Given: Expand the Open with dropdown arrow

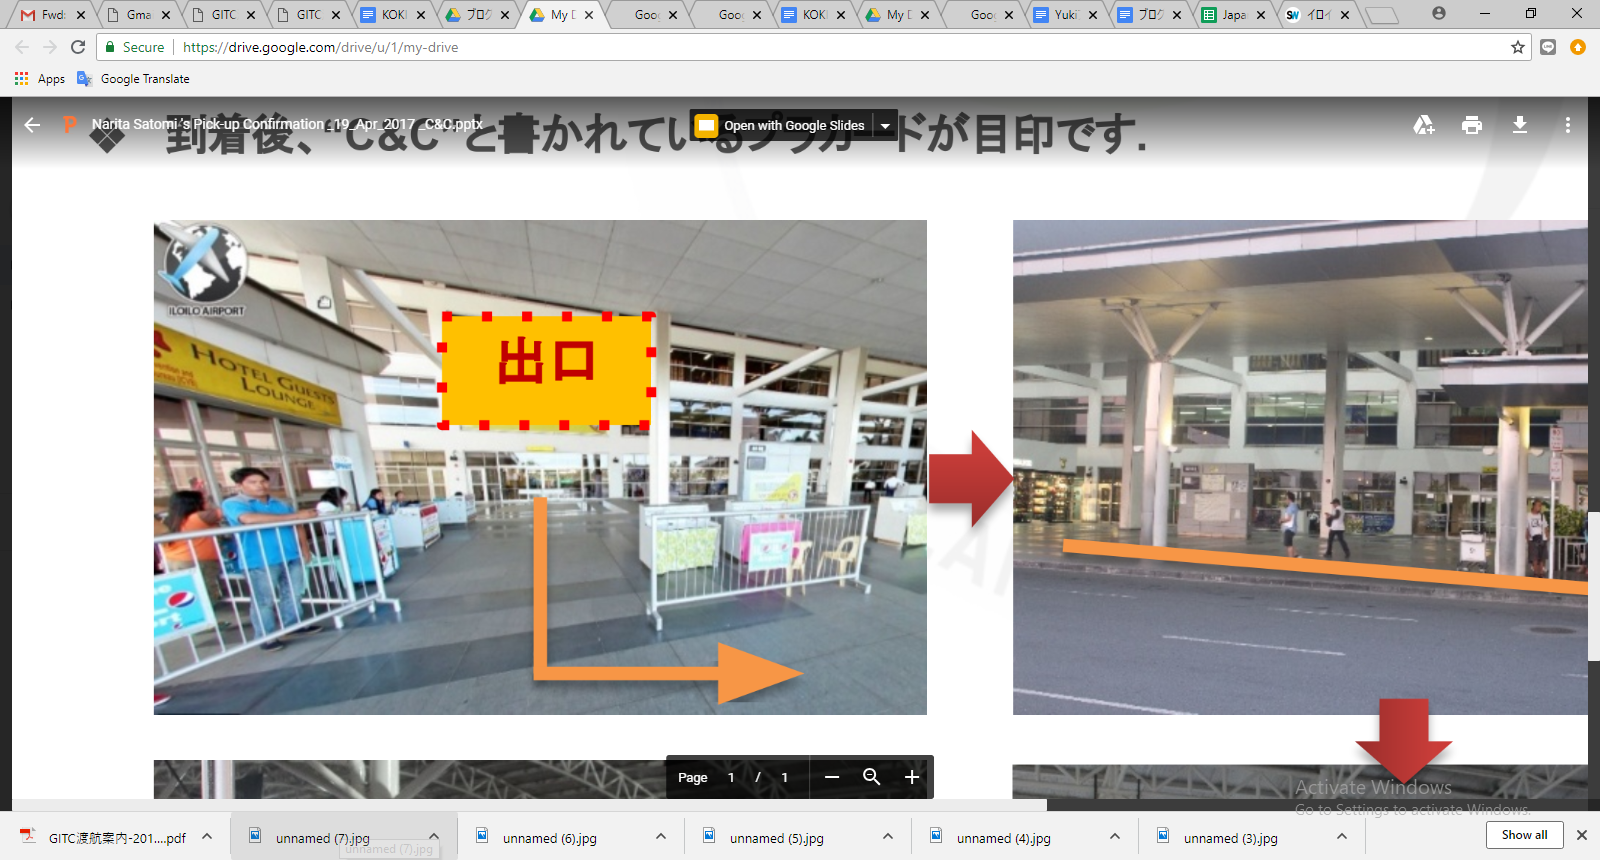Looking at the screenshot, I should (x=885, y=125).
